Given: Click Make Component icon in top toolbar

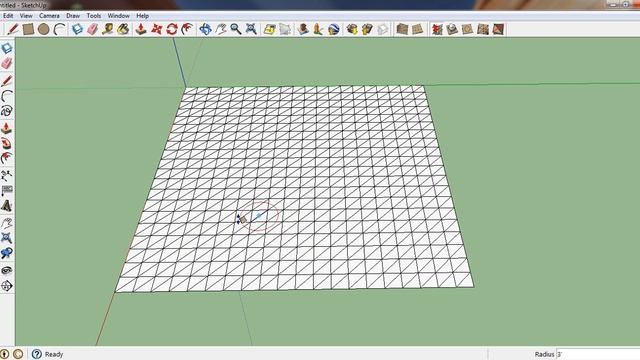Looking at the screenshot, I should pyautogui.click(x=77, y=29).
